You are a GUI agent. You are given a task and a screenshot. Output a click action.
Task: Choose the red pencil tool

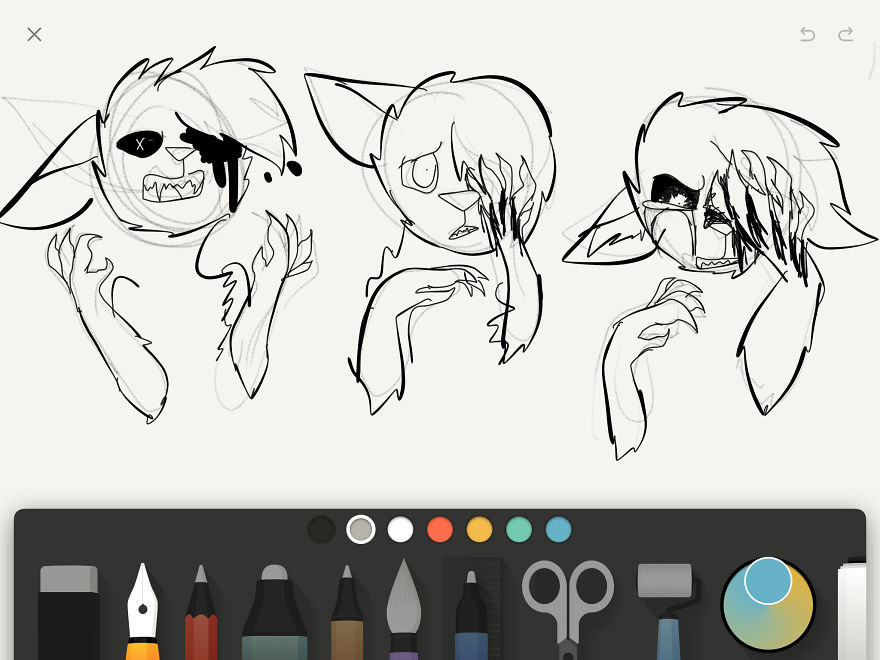(201, 612)
